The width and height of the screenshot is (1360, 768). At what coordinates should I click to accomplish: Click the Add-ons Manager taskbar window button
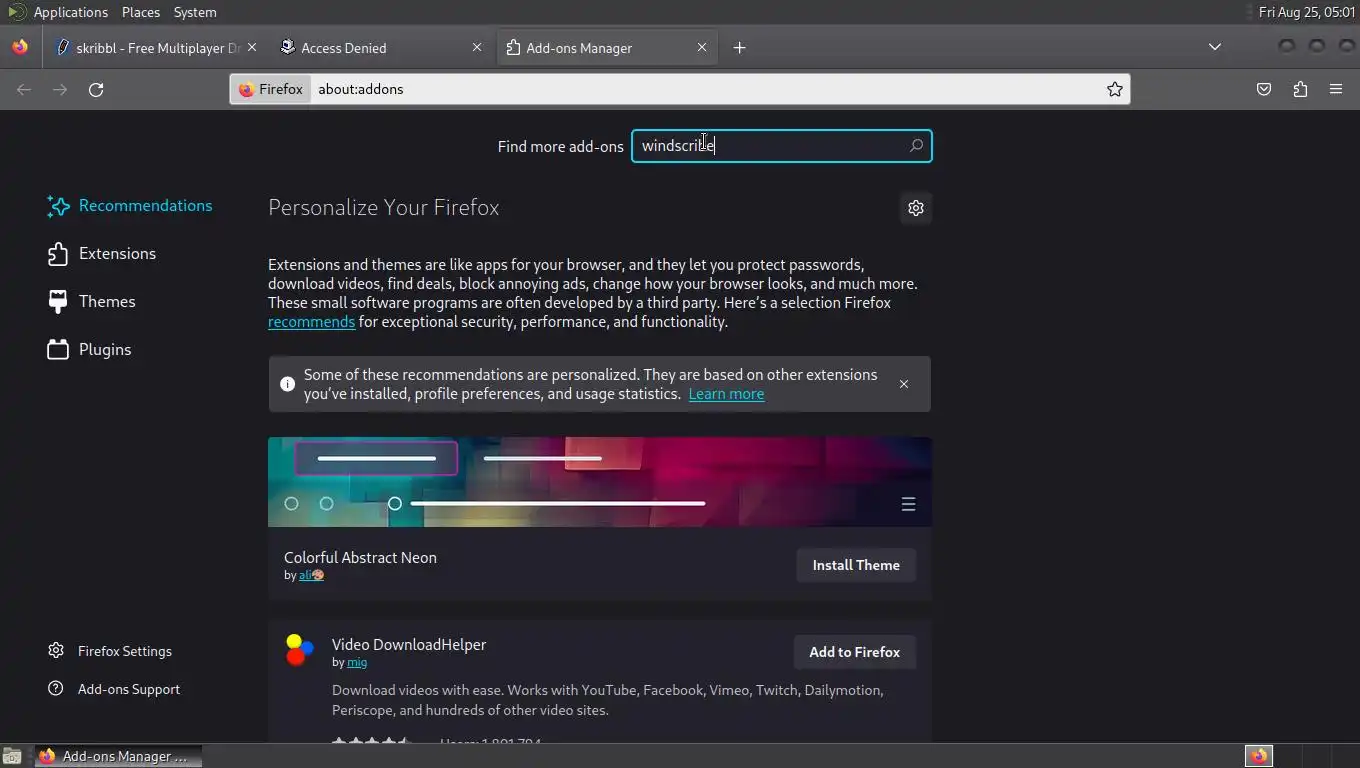pyautogui.click(x=118, y=756)
